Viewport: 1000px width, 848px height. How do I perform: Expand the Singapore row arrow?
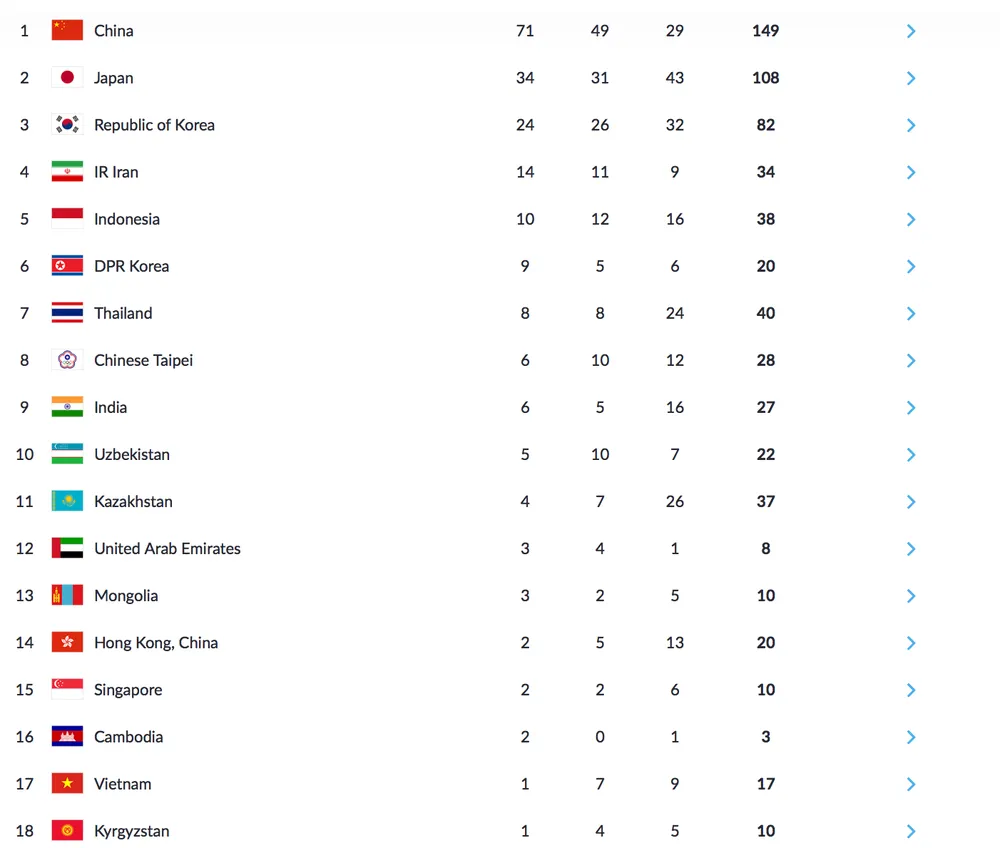[911, 690]
